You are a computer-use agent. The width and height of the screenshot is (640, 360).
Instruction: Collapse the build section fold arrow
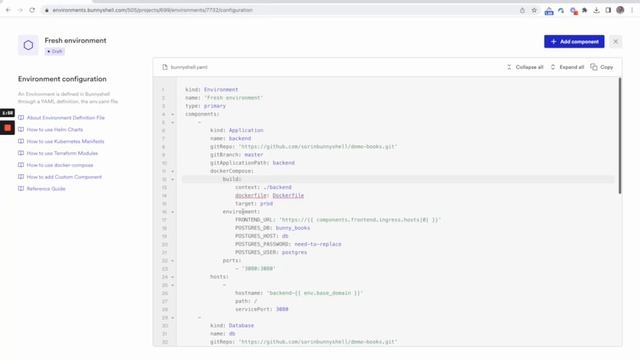tap(172, 179)
